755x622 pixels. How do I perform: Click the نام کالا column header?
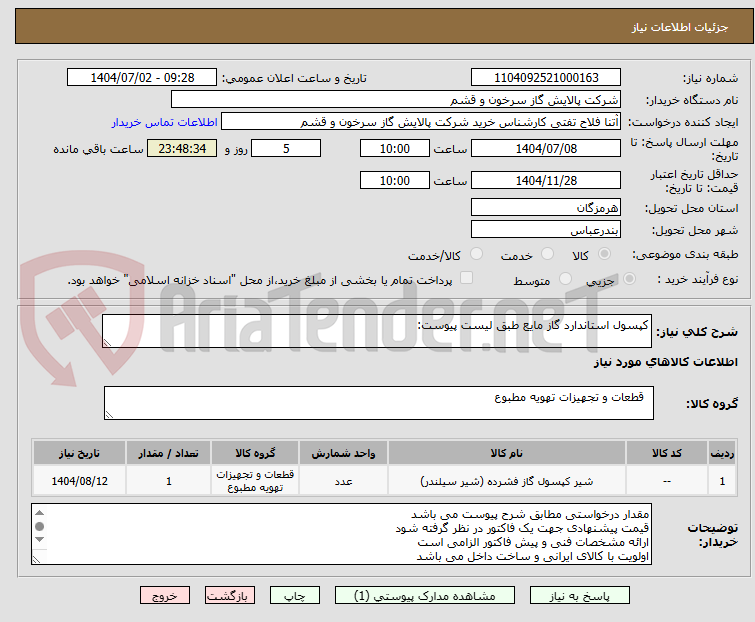click(507, 453)
